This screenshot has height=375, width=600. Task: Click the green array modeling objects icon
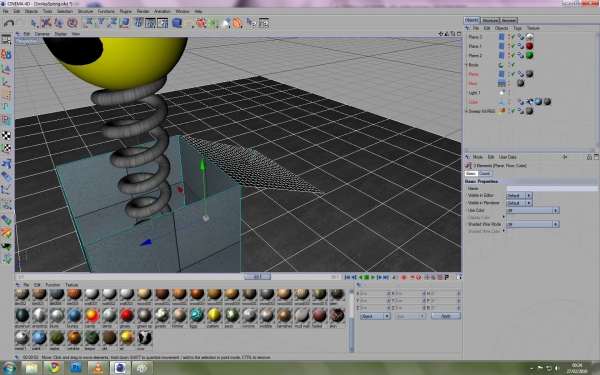tap(213, 23)
